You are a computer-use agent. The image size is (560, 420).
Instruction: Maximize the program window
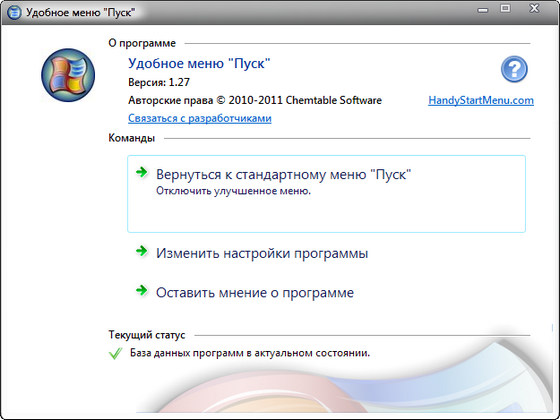pyautogui.click(x=505, y=8)
